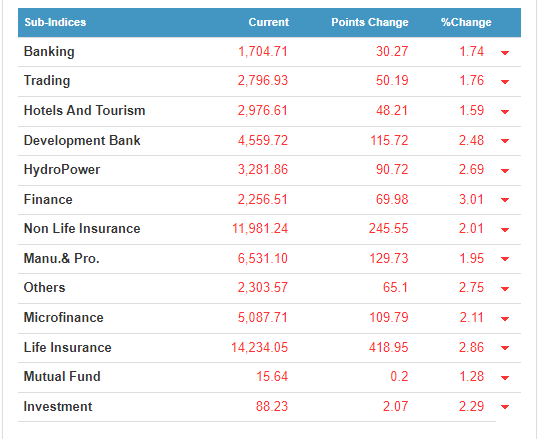Click down arrow icon for Hotels And Tourism
The image size is (545, 439).
[505, 112]
